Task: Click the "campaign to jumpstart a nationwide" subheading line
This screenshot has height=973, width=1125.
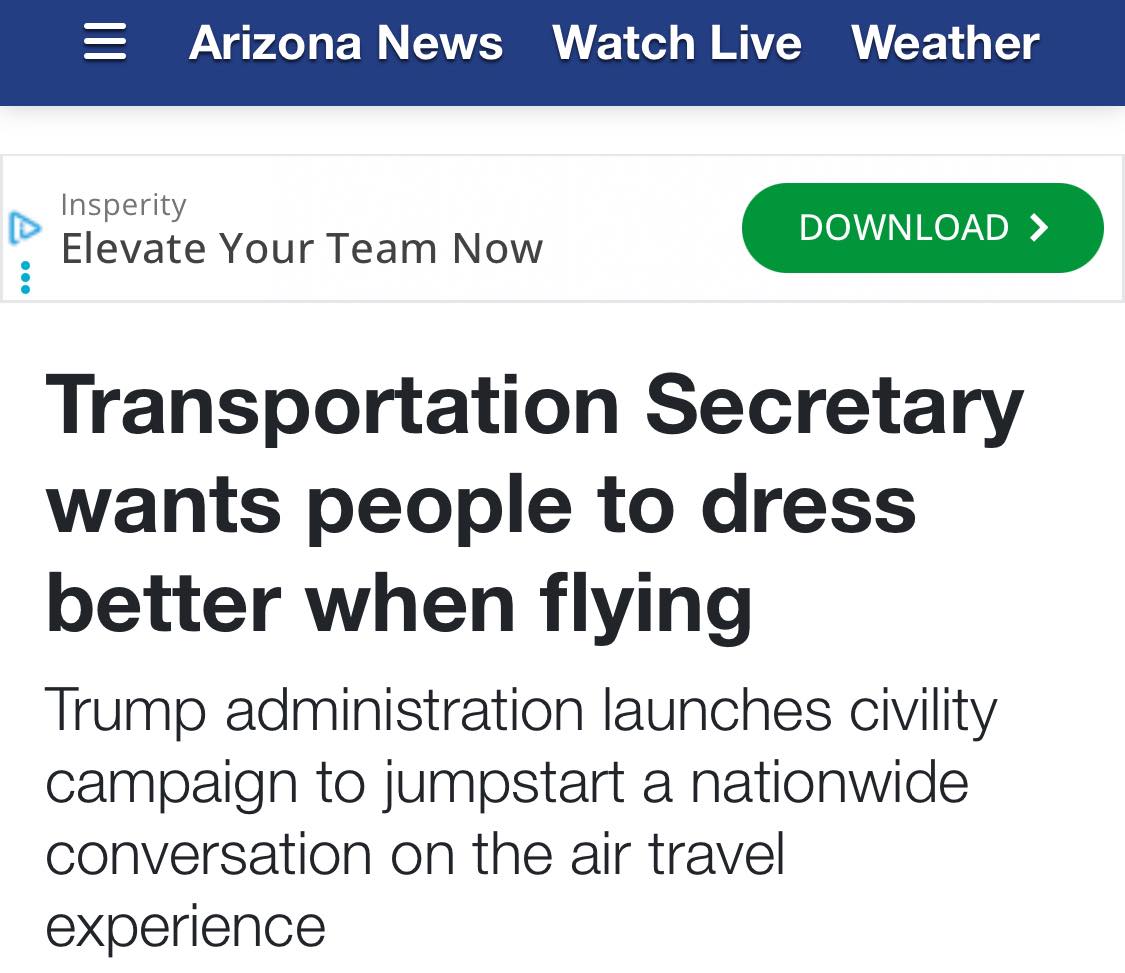Action: pyautogui.click(x=507, y=782)
